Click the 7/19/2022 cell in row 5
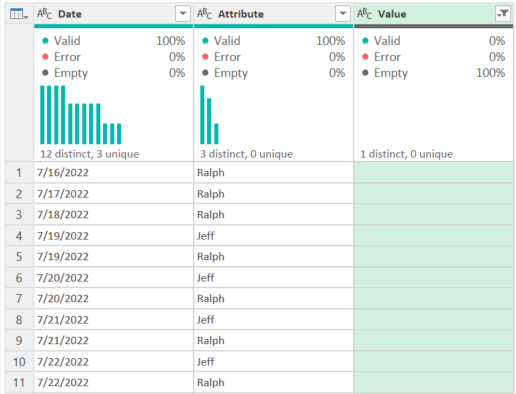The height and width of the screenshot is (394, 516). pyautogui.click(x=114, y=257)
